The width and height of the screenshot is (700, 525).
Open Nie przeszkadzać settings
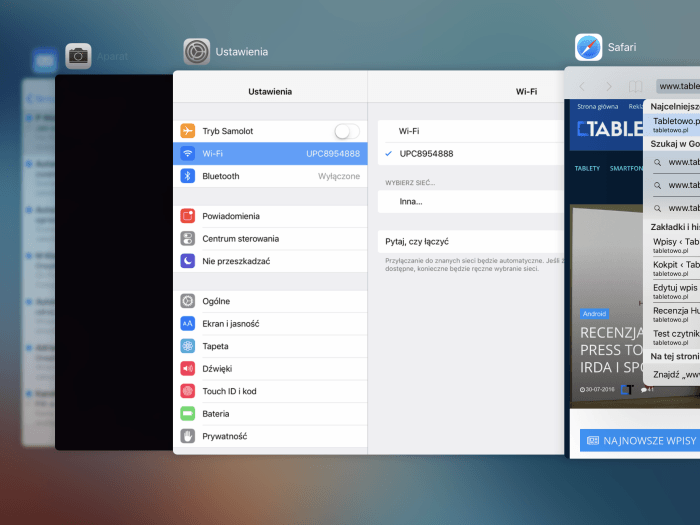(x=270, y=261)
